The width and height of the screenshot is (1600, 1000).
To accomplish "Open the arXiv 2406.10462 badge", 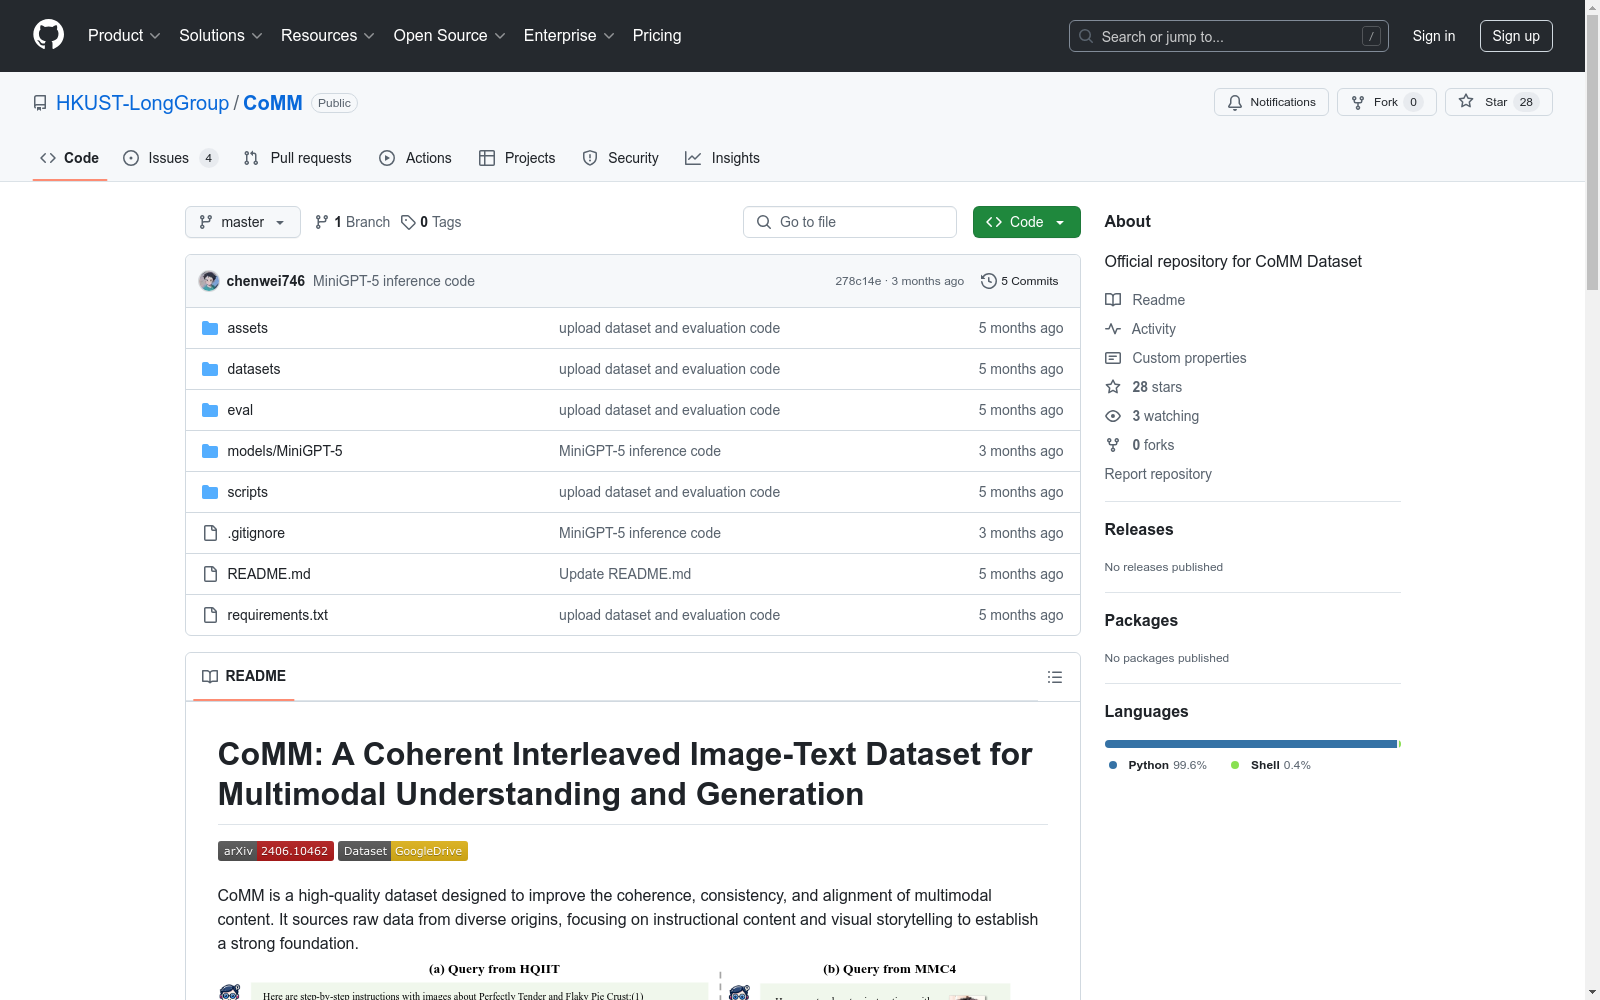I will [x=276, y=851].
